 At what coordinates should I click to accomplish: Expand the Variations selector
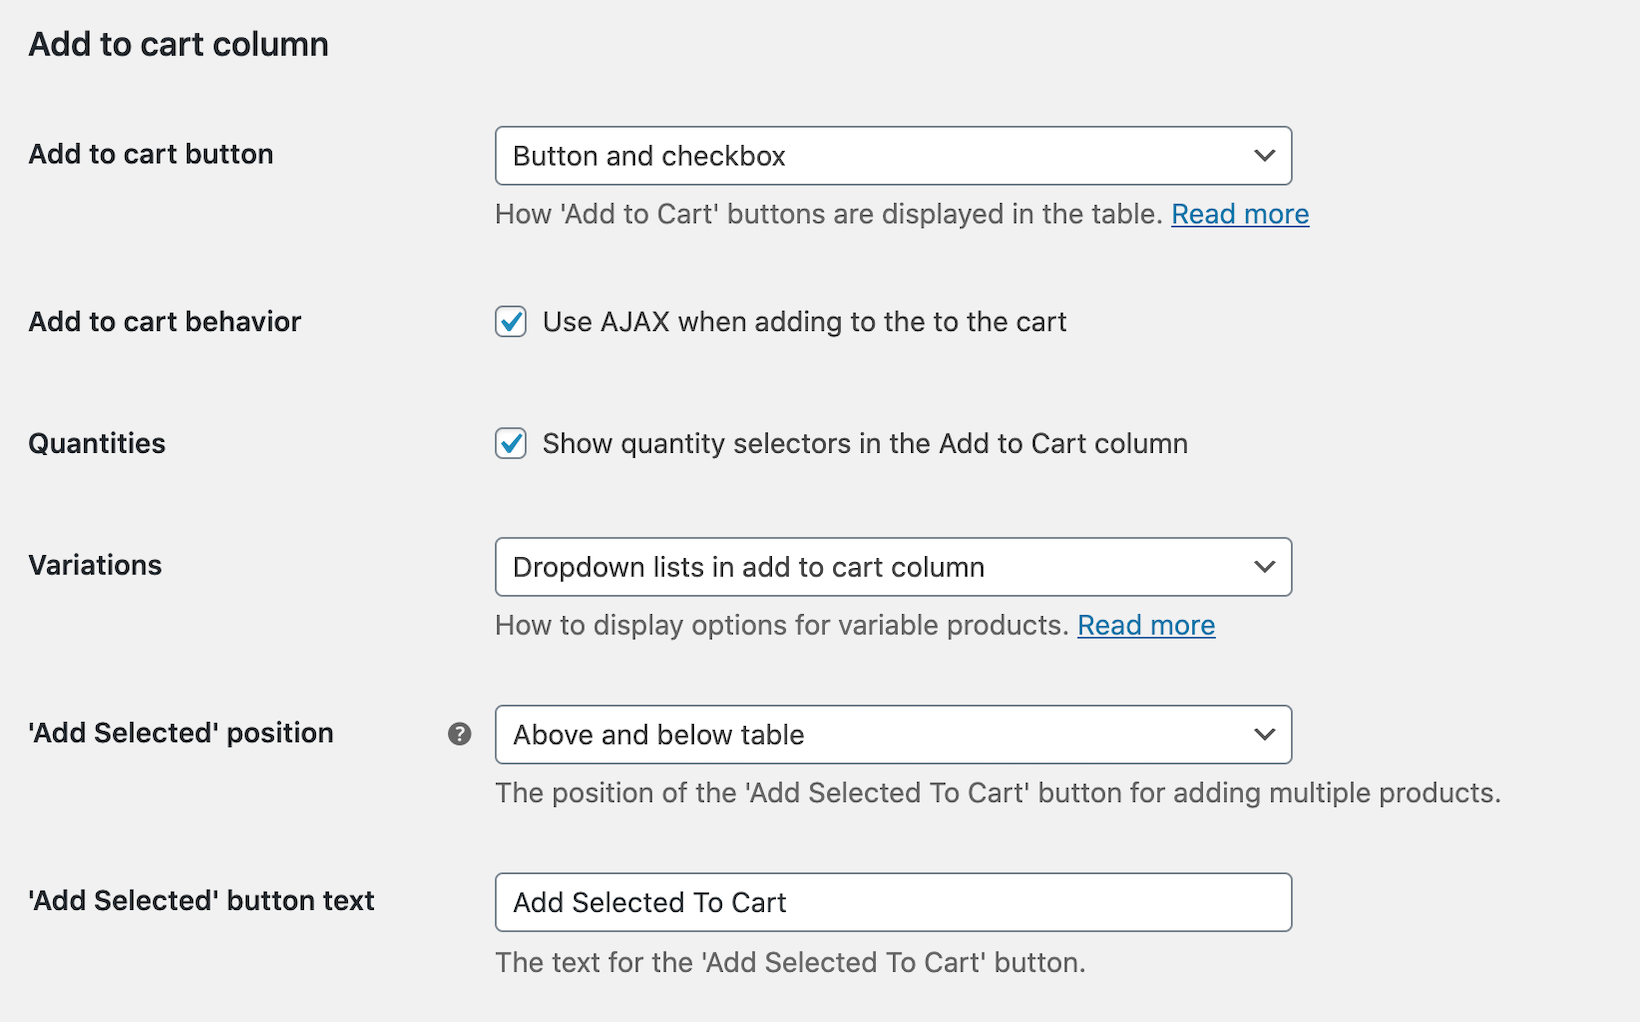893,566
